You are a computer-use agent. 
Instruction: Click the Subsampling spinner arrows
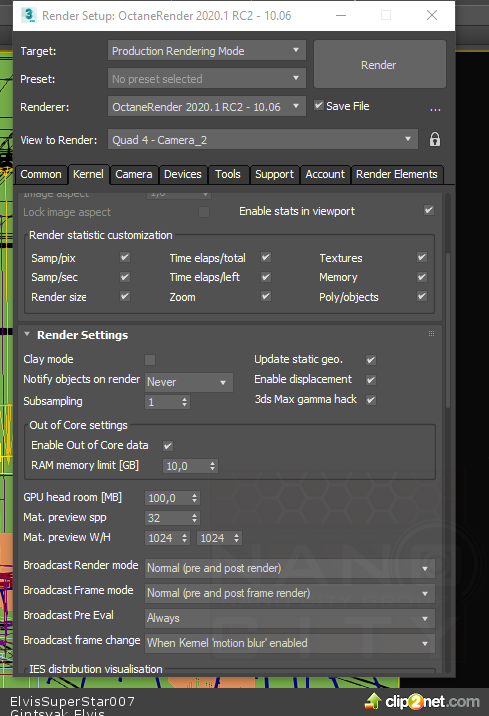point(184,402)
